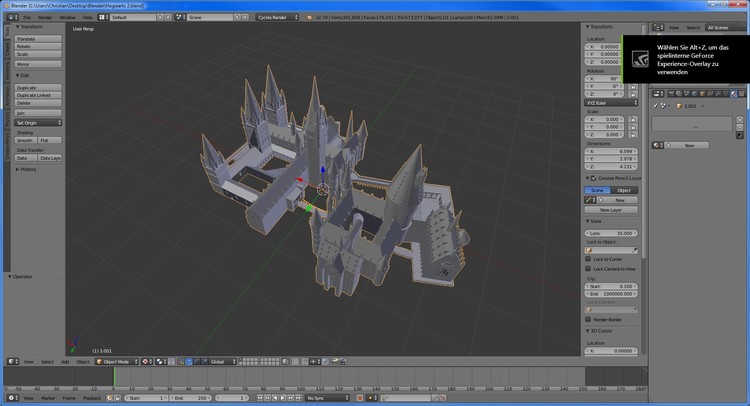Toggle lock on scale X

click(633, 119)
